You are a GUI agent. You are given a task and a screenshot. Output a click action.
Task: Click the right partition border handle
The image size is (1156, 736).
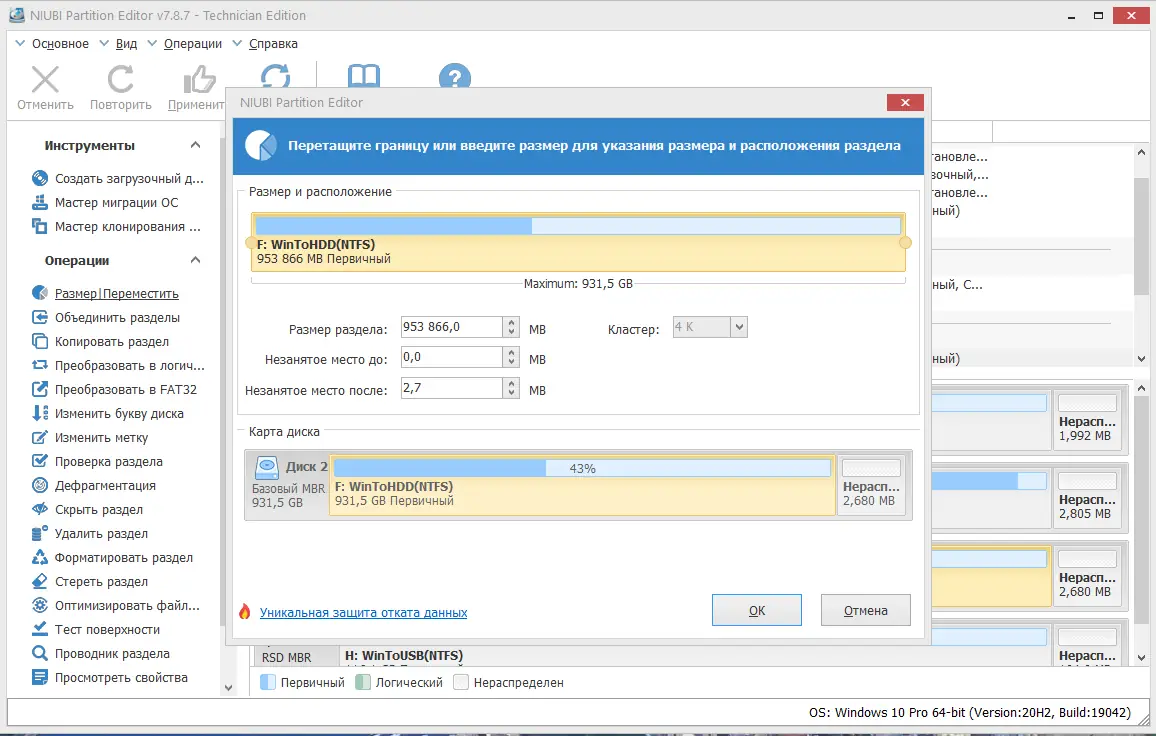pos(905,243)
